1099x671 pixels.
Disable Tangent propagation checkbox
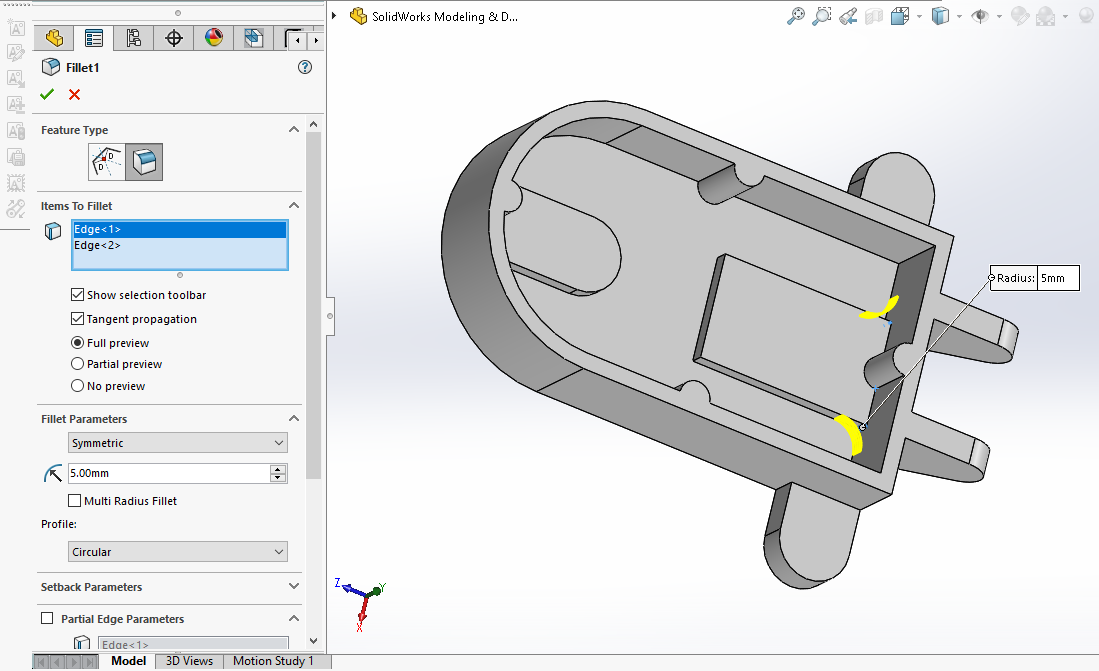[x=78, y=319]
